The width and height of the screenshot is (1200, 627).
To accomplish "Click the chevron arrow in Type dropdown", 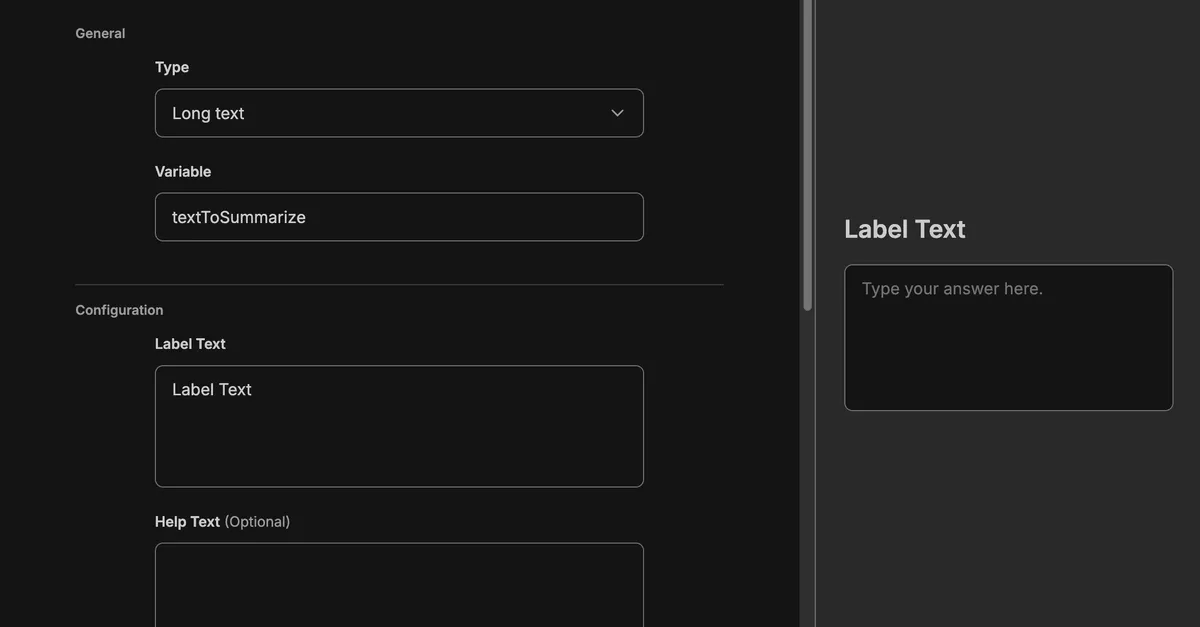I will pos(617,113).
